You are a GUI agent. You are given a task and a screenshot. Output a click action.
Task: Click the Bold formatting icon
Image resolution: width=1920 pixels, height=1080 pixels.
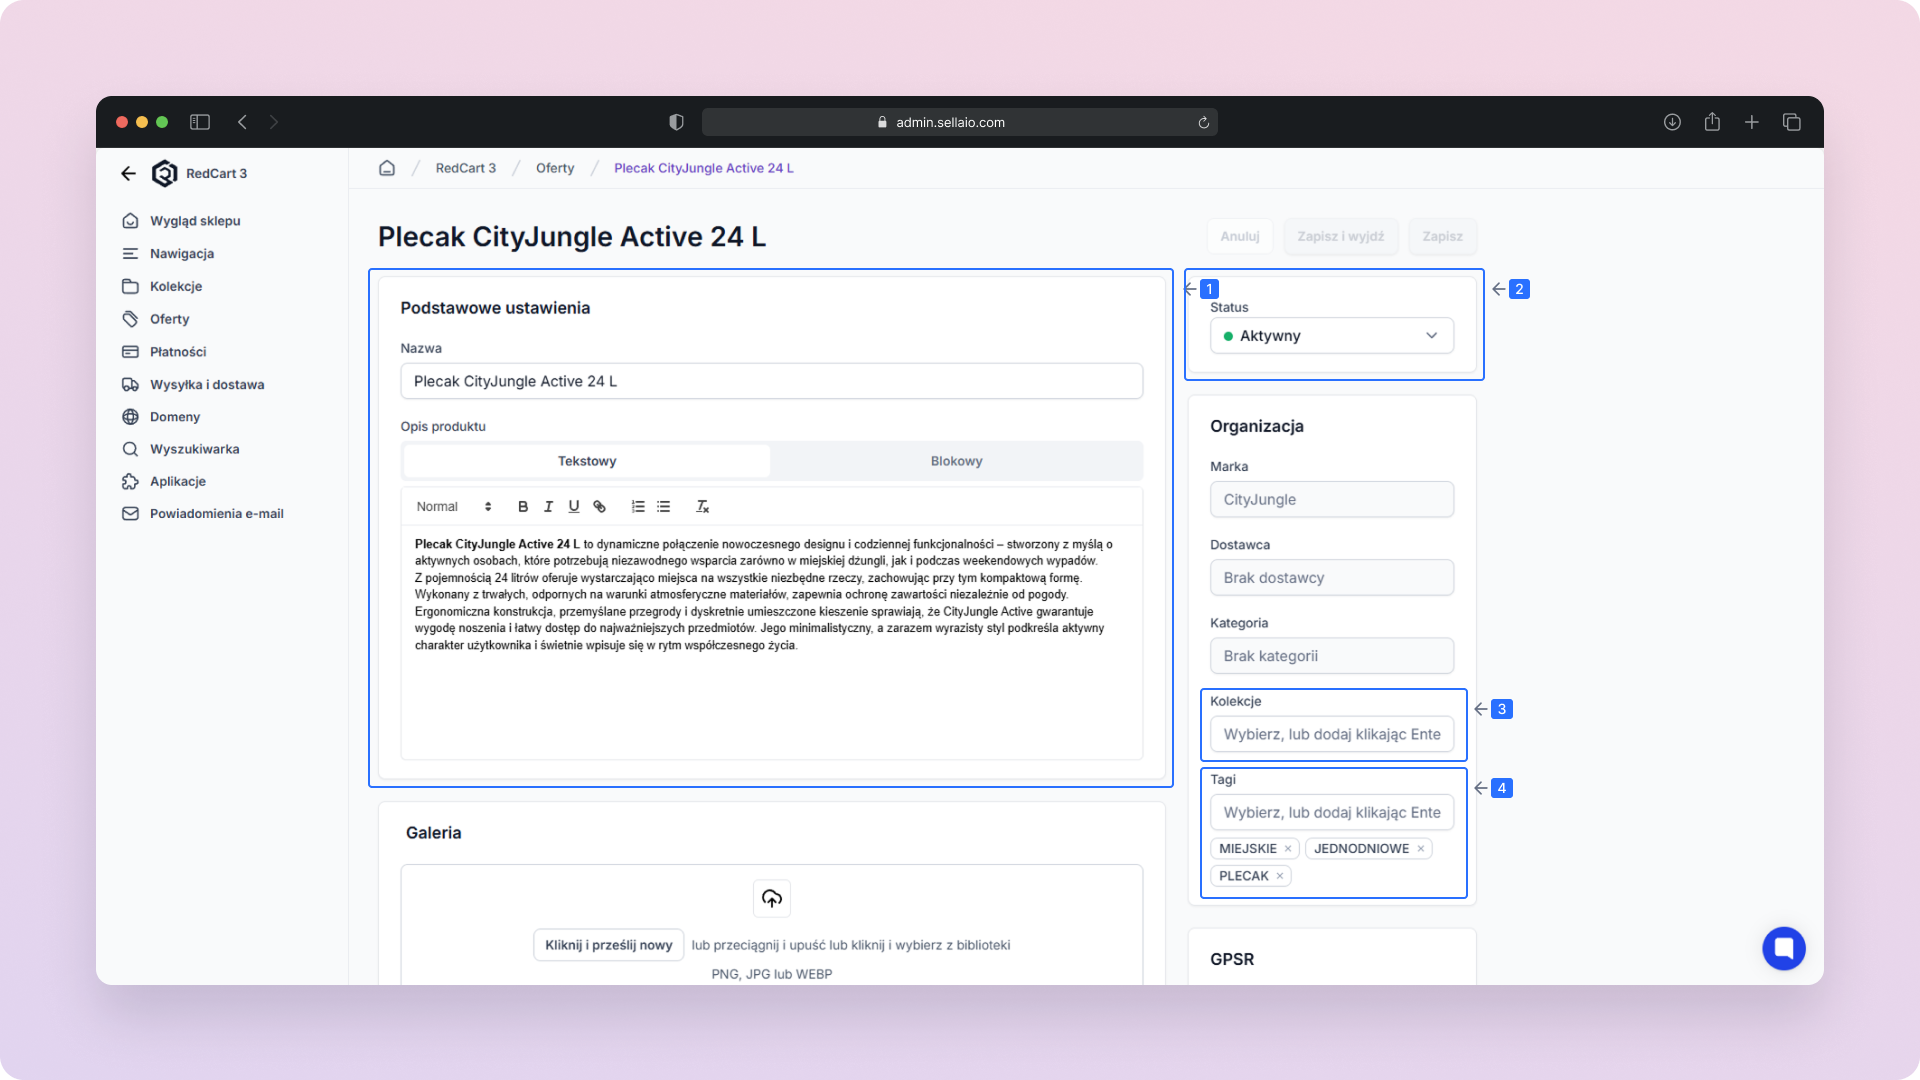click(522, 507)
